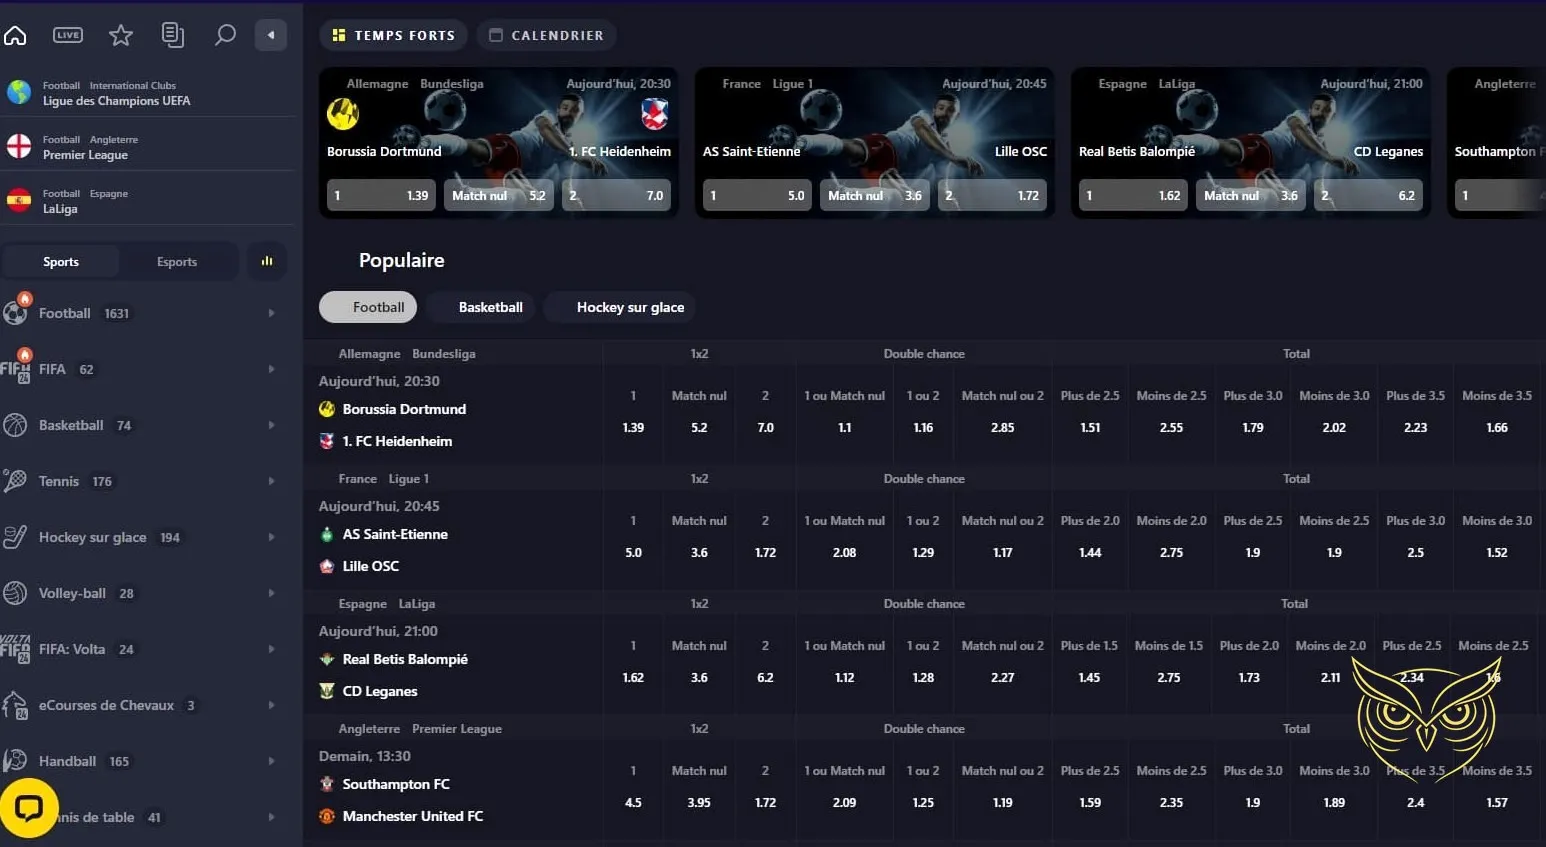Open the bet slip document icon

pos(173,35)
